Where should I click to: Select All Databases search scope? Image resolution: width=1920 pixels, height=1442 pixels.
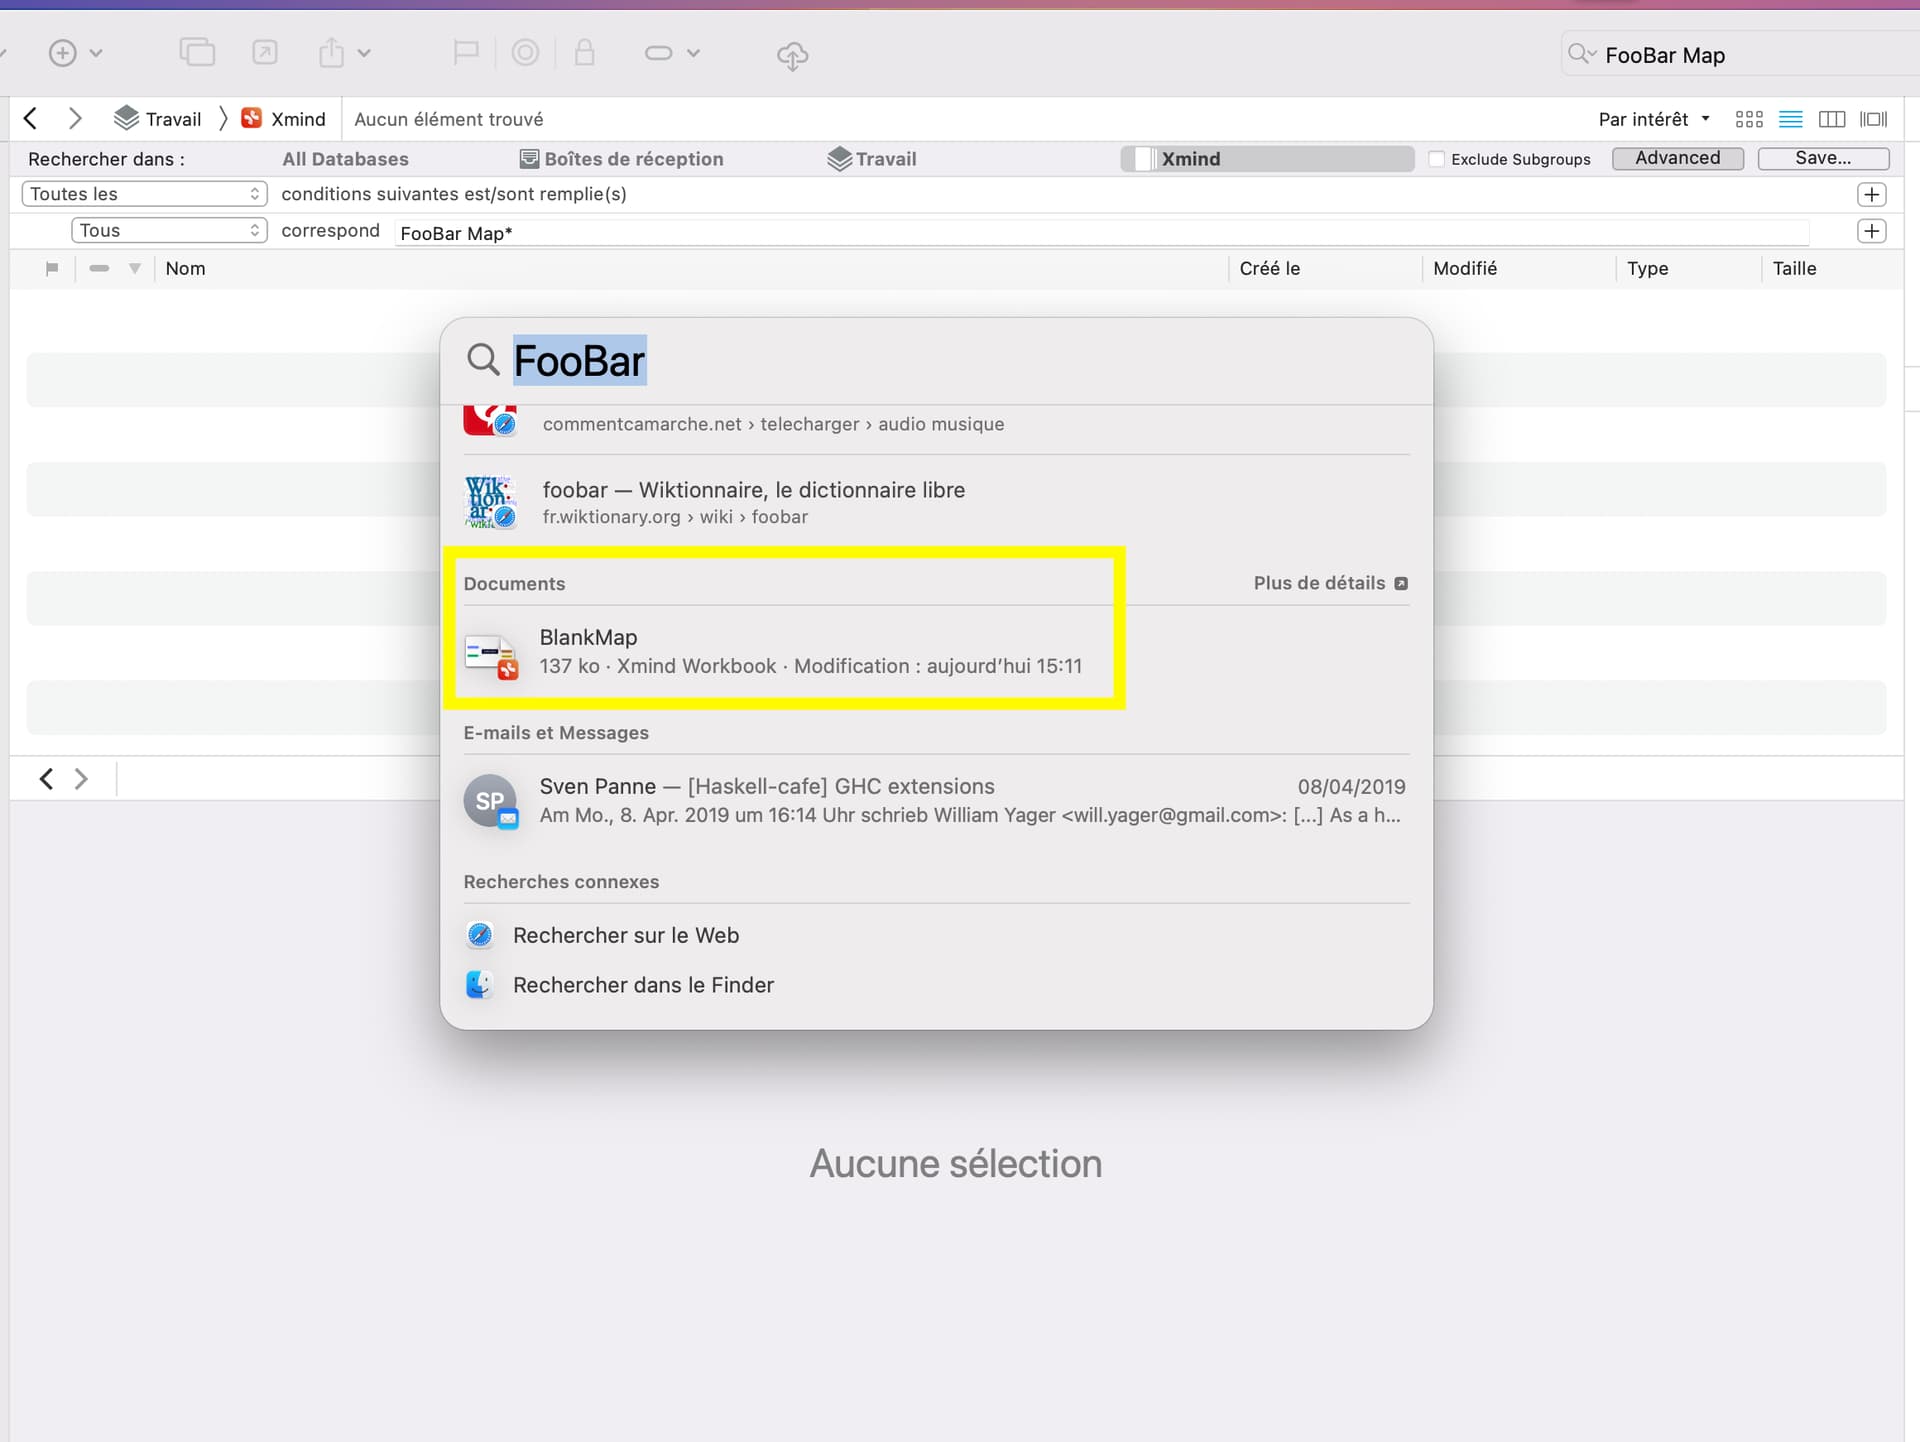tap(345, 159)
